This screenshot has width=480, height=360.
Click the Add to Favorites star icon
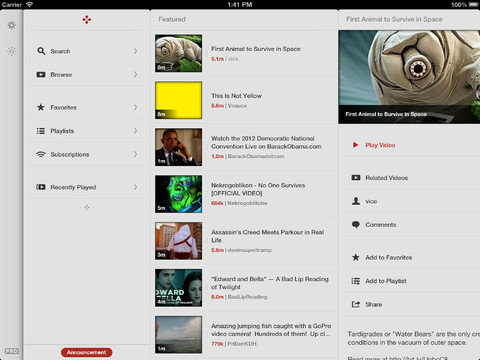pyautogui.click(x=356, y=257)
